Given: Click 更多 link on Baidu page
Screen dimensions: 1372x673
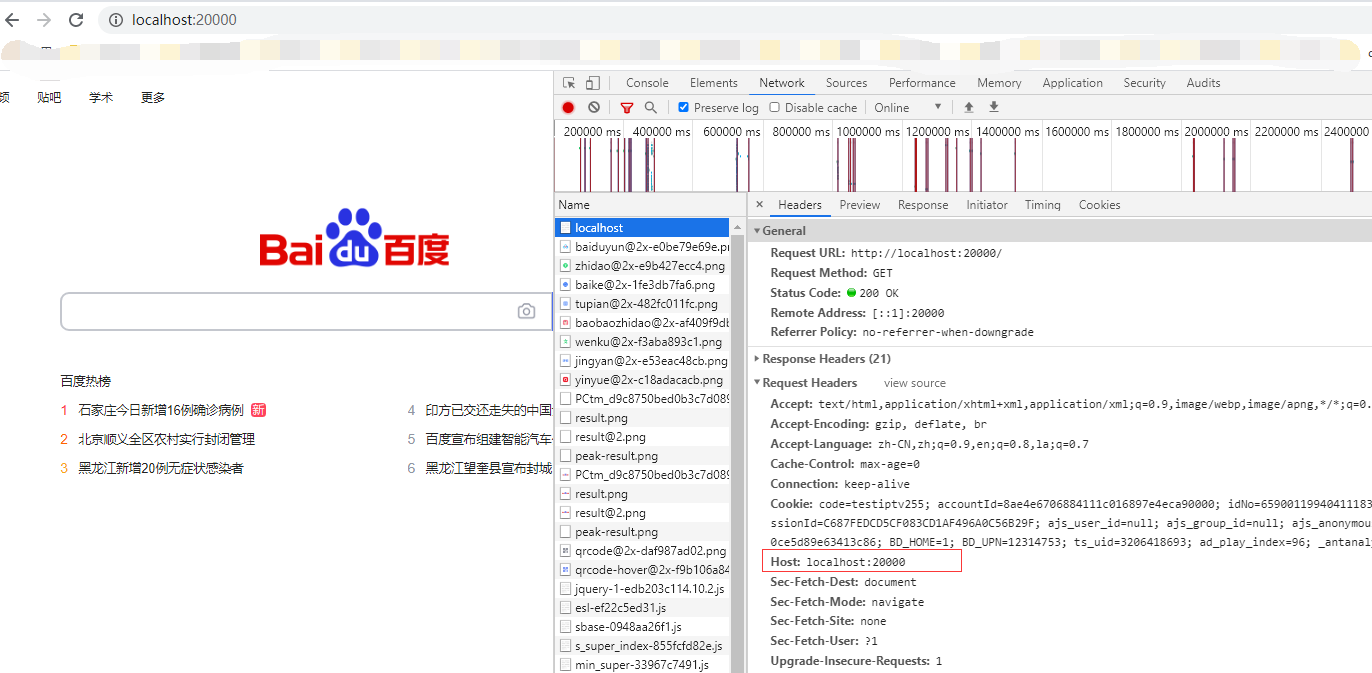Looking at the screenshot, I should 153,97.
